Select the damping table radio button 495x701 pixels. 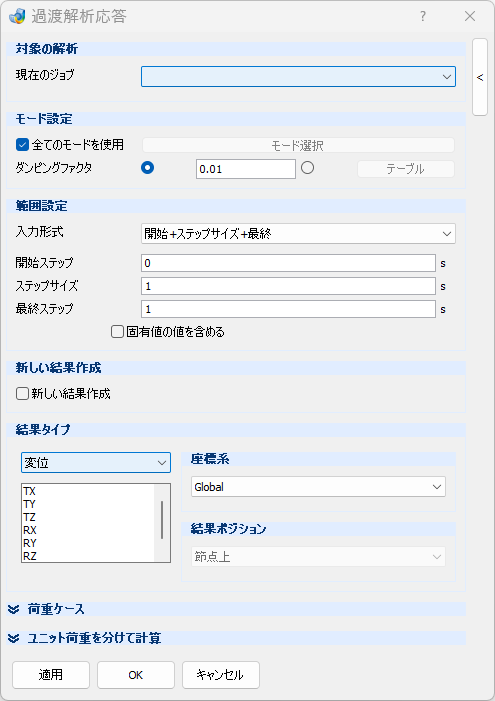(x=307, y=168)
